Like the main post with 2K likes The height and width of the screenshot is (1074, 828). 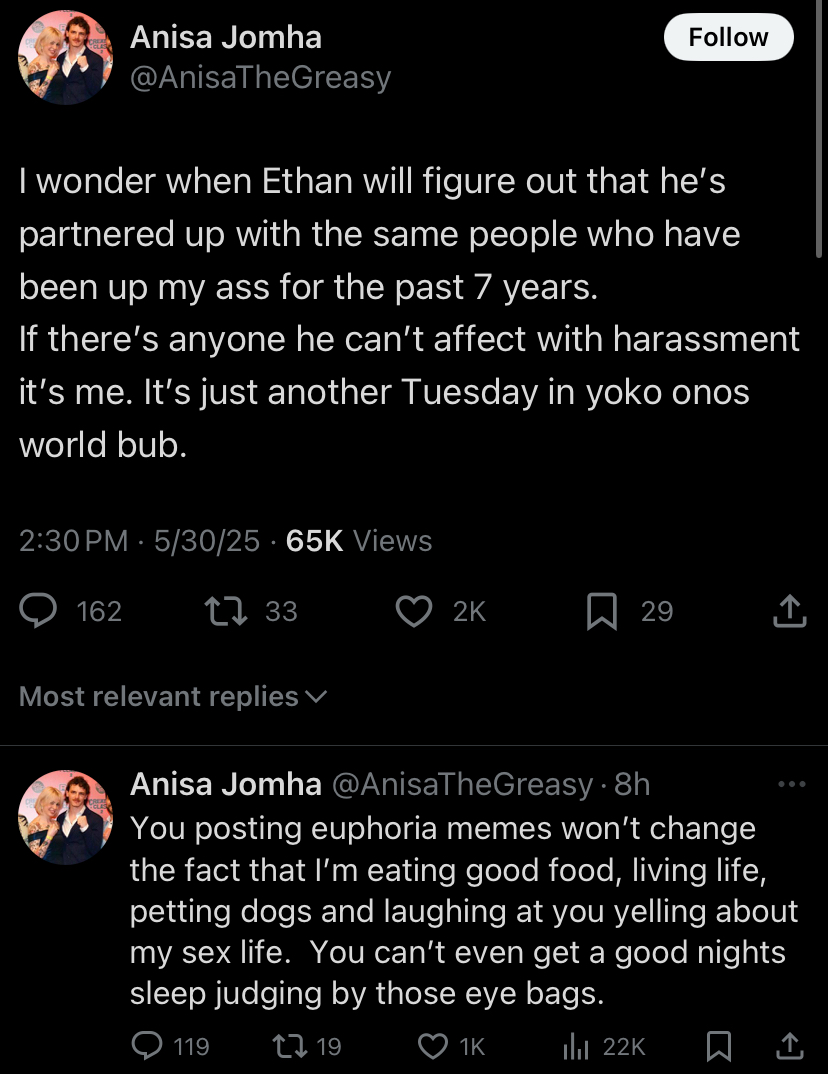pos(414,611)
